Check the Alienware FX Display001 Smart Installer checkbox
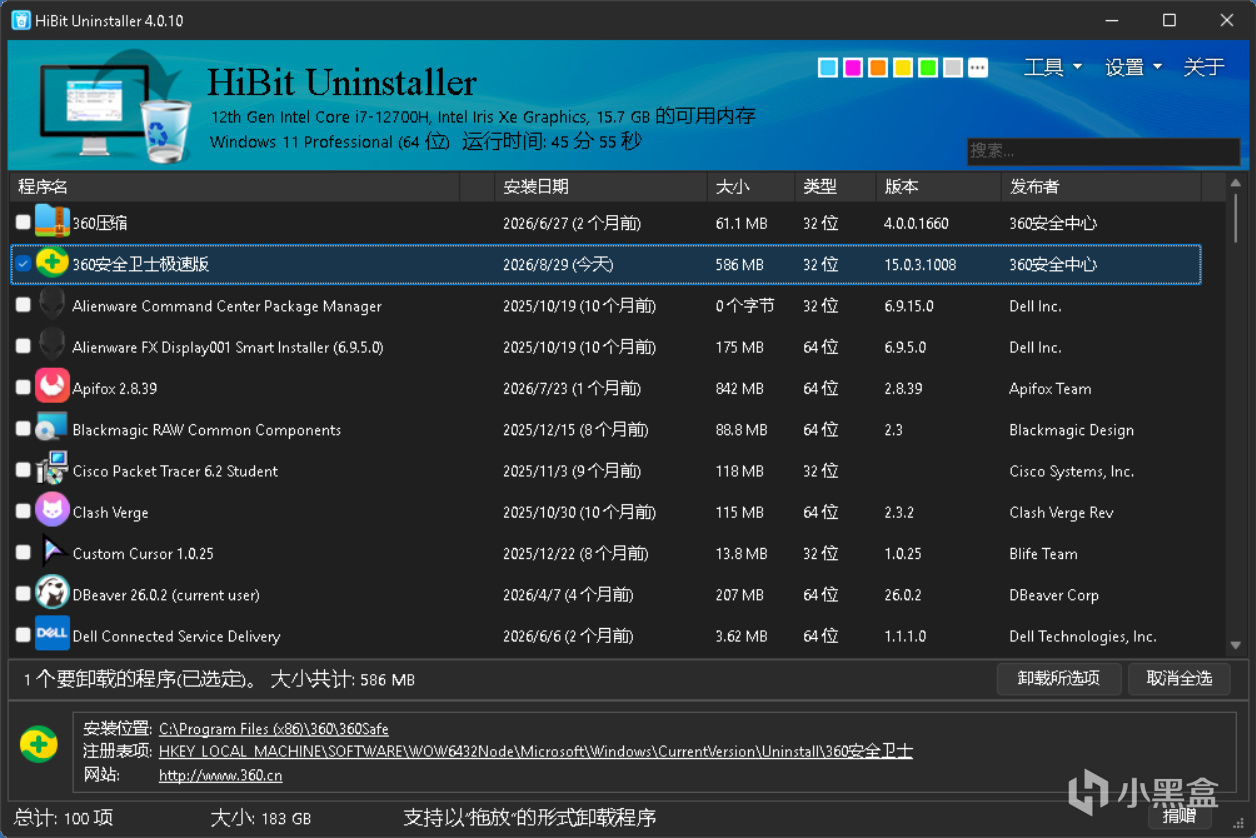This screenshot has width=1256, height=838. point(23,346)
